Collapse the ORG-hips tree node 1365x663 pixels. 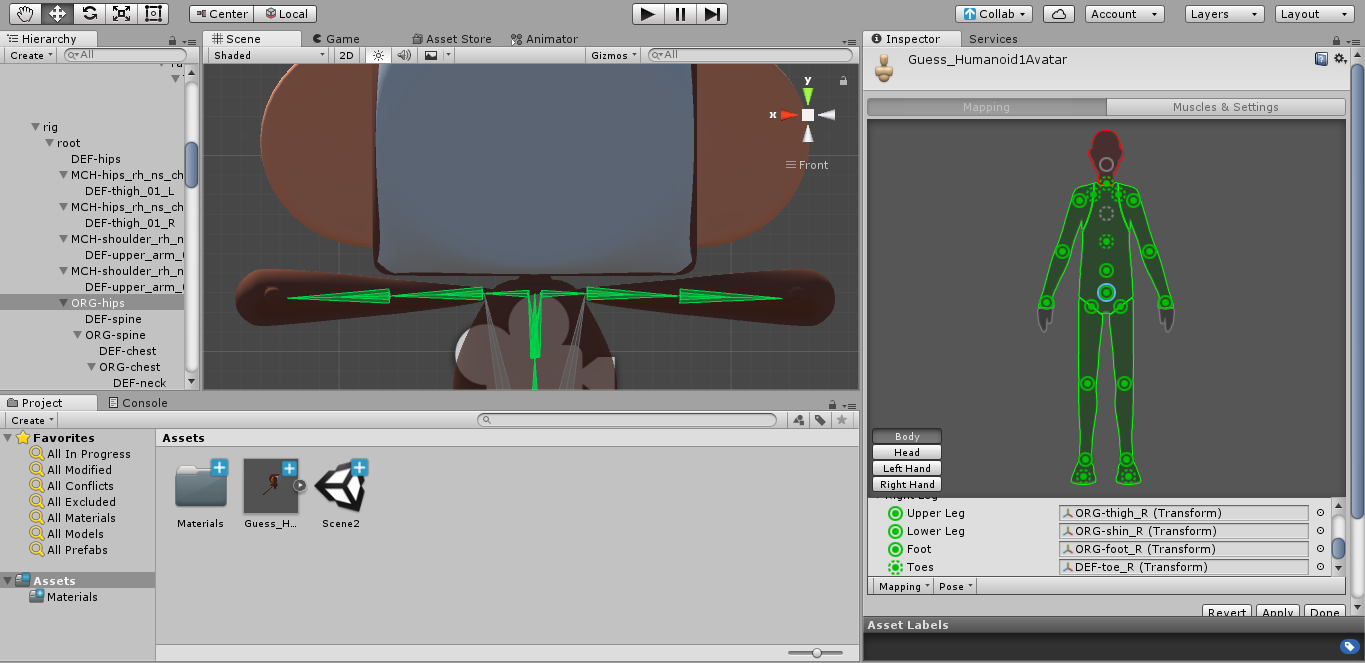[x=63, y=303]
